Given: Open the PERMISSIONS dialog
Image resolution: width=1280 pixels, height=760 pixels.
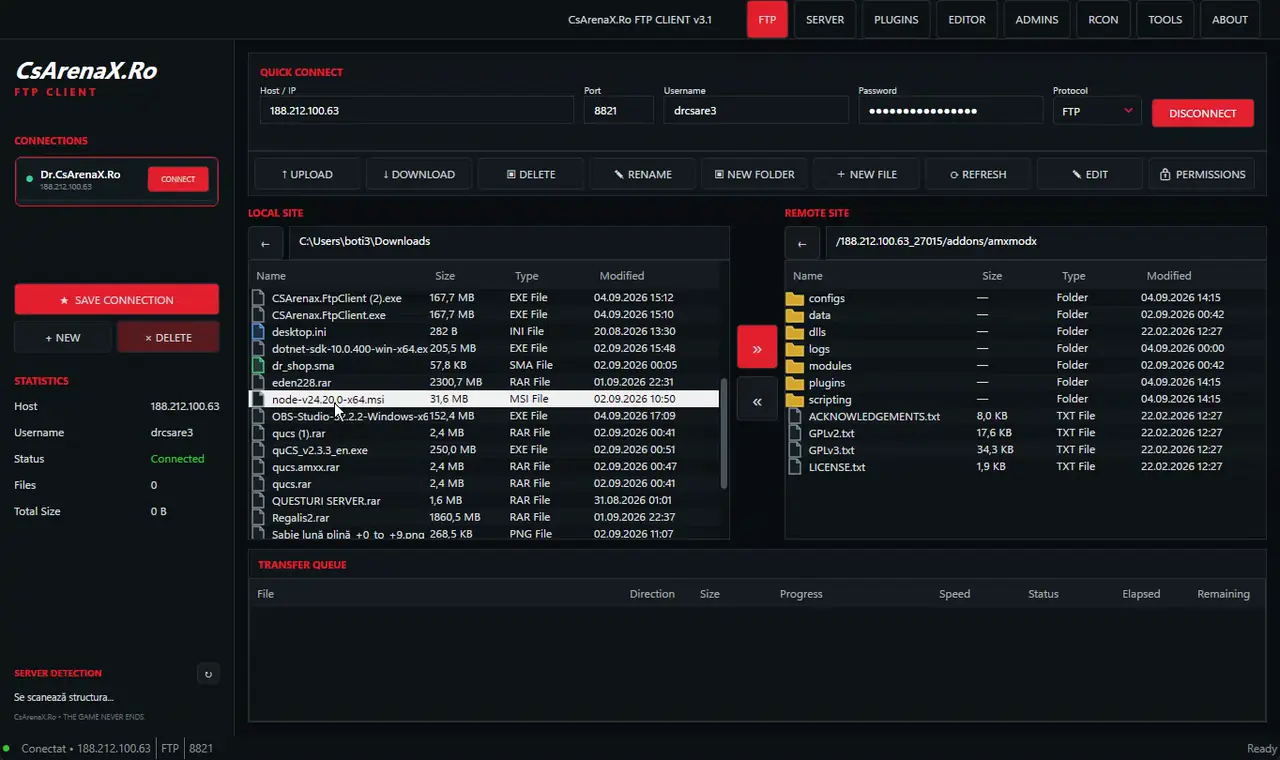Looking at the screenshot, I should [x=1202, y=174].
